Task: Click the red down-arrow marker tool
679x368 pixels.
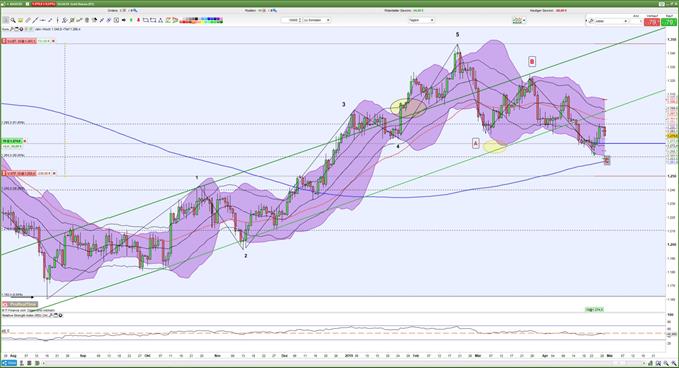Action: 138,20
